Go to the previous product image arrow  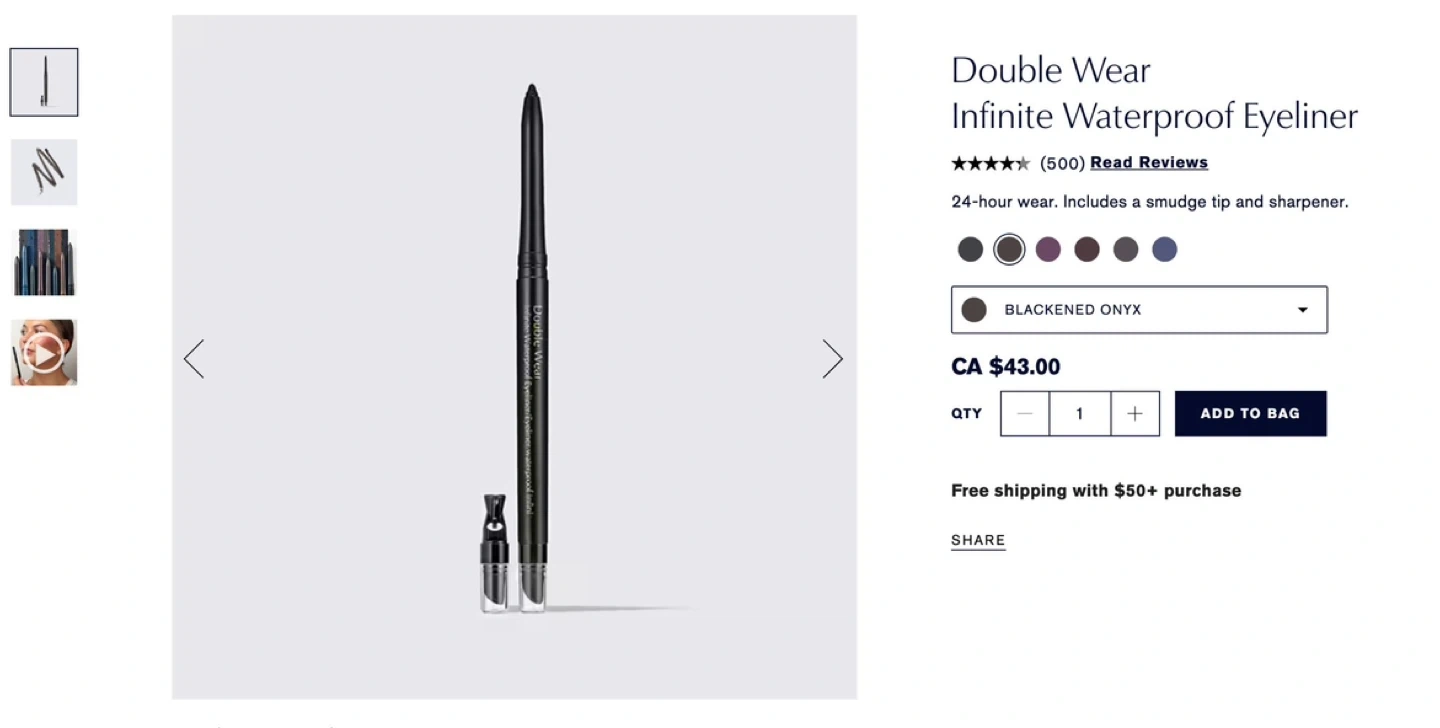point(194,359)
